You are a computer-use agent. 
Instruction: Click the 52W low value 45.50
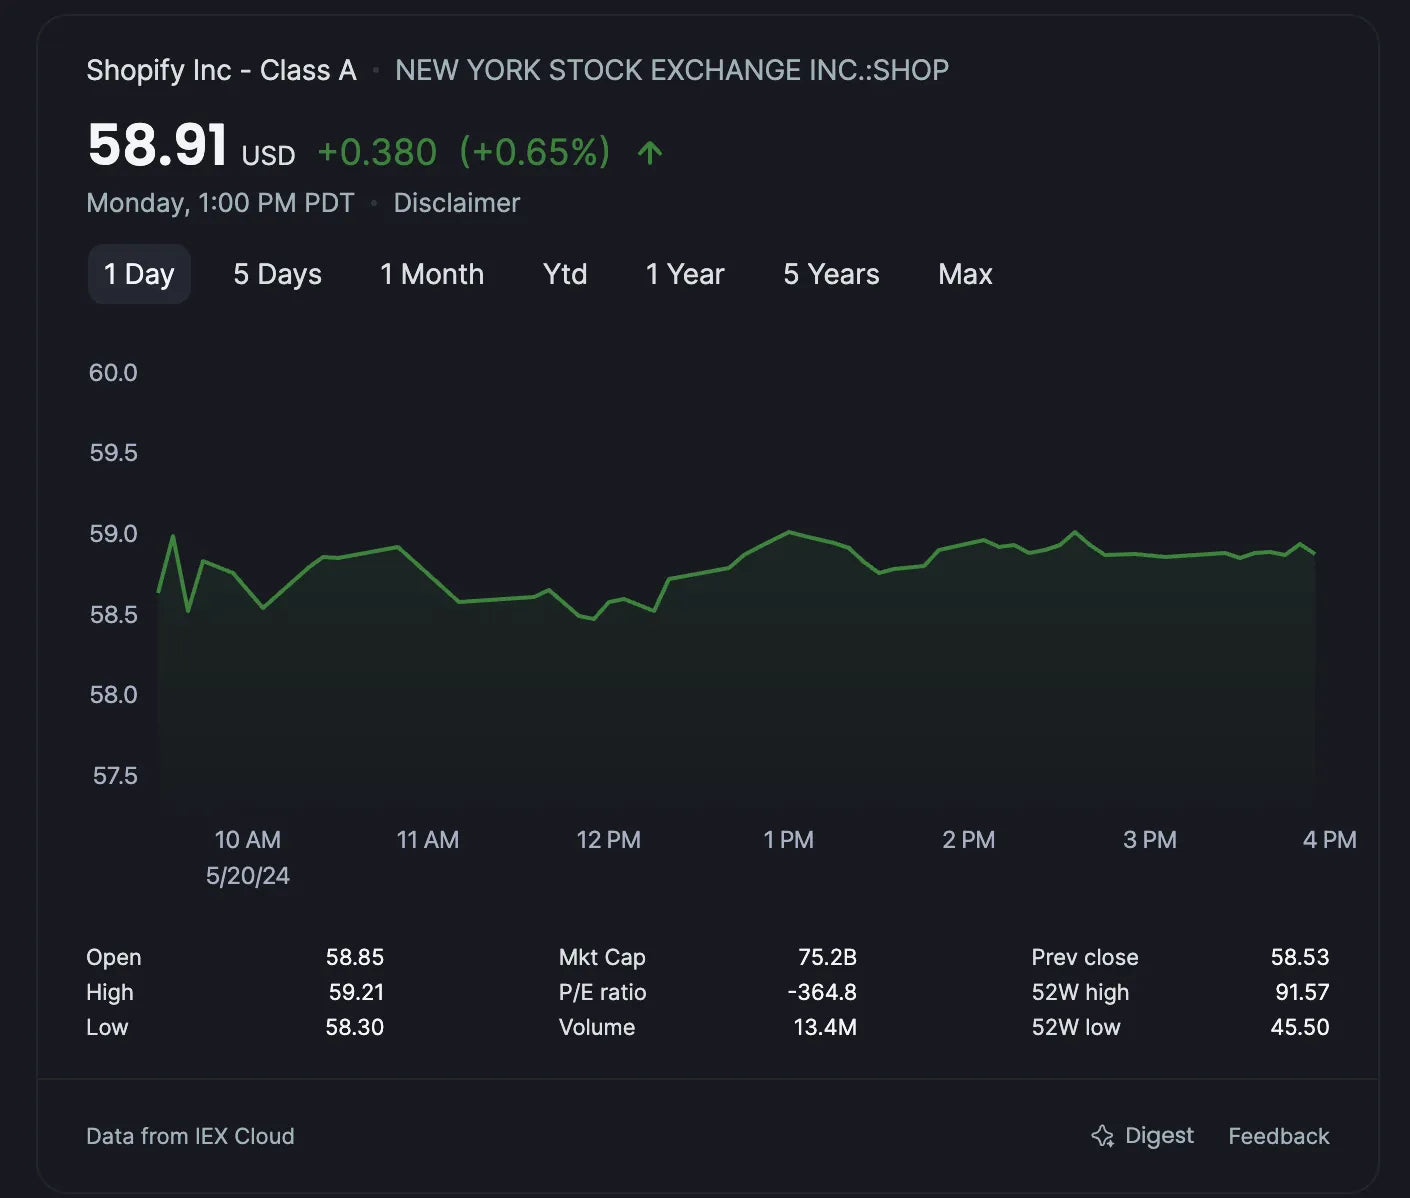1300,1027
